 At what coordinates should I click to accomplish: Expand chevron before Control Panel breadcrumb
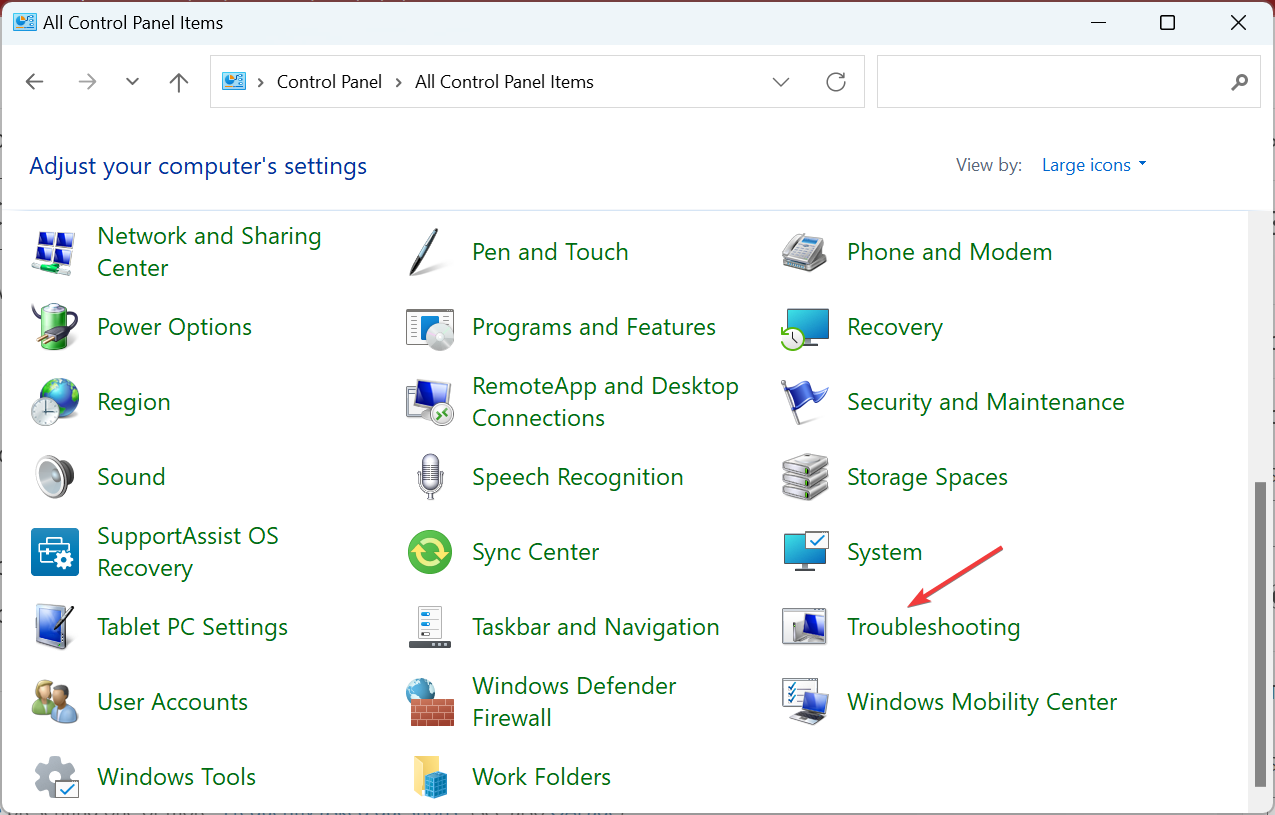coord(261,82)
